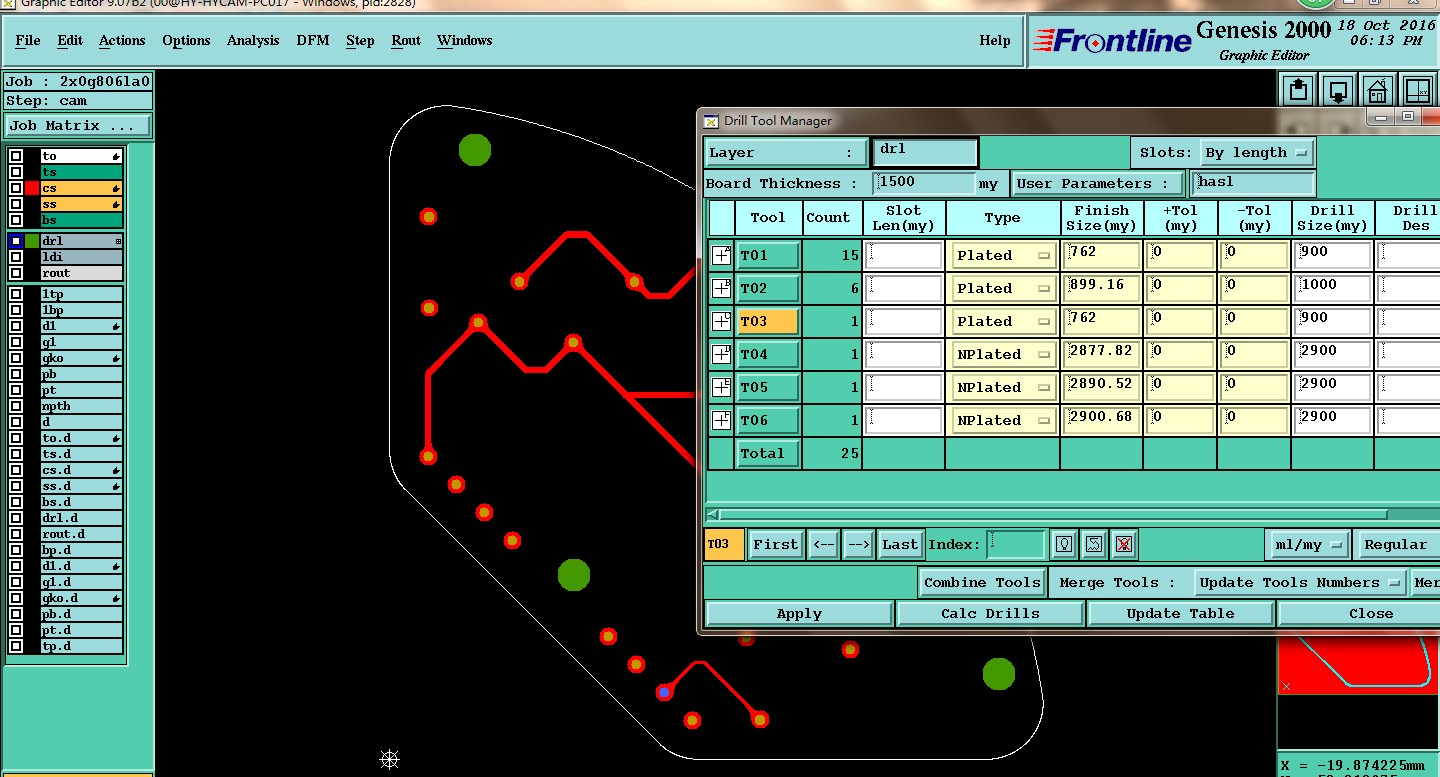Image resolution: width=1440 pixels, height=777 pixels.
Task: Click the grid marker on the drl layer
Action: click(x=118, y=241)
